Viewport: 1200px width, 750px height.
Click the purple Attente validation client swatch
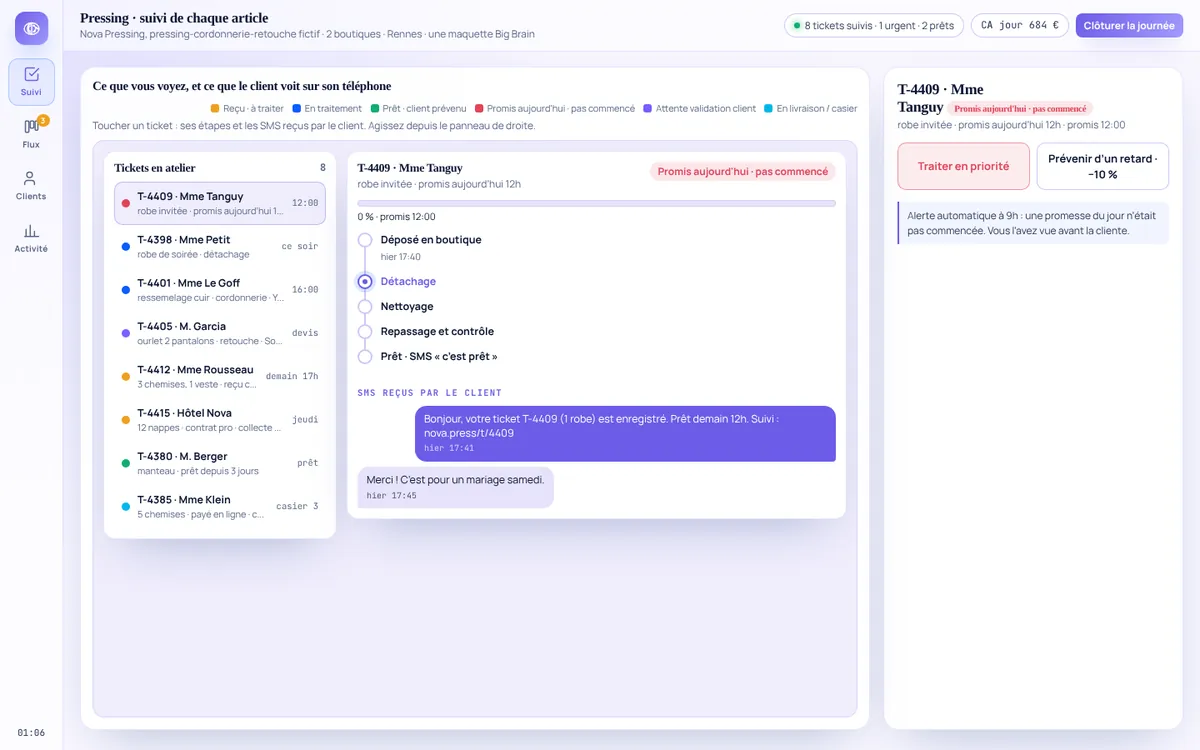coord(648,108)
